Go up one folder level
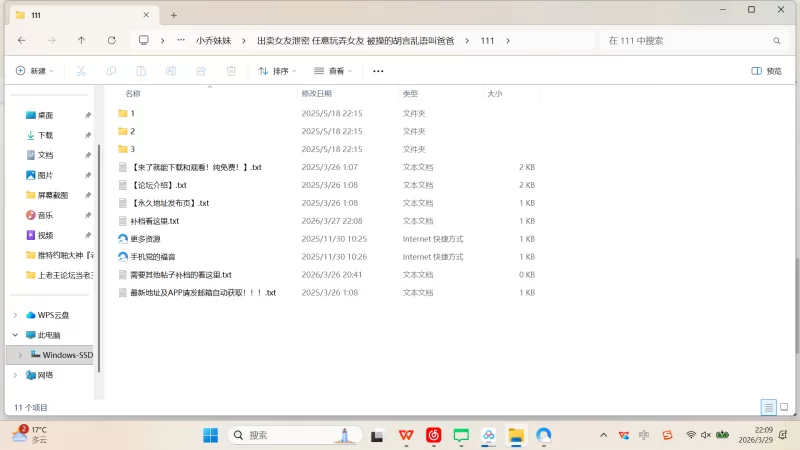Image resolution: width=800 pixels, height=450 pixels. pyautogui.click(x=81, y=40)
